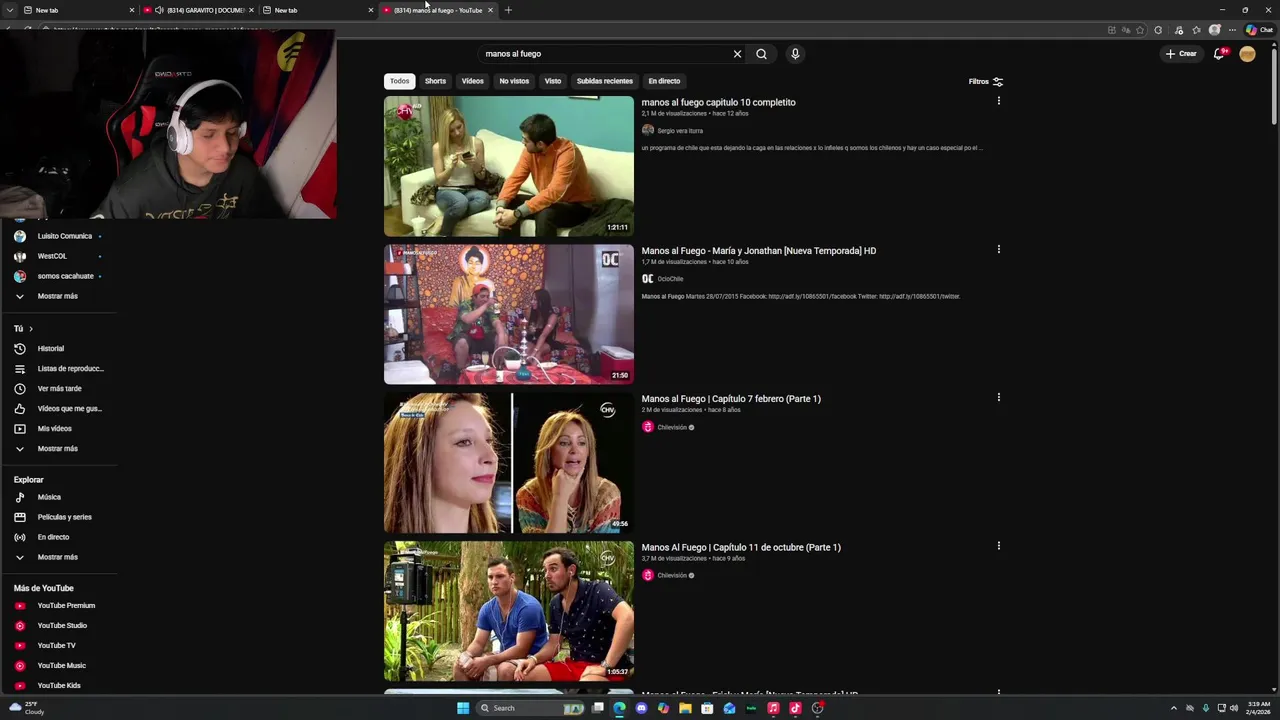This screenshot has width=1280, height=720.
Task: Select the Todos filter chip
Action: 399,81
